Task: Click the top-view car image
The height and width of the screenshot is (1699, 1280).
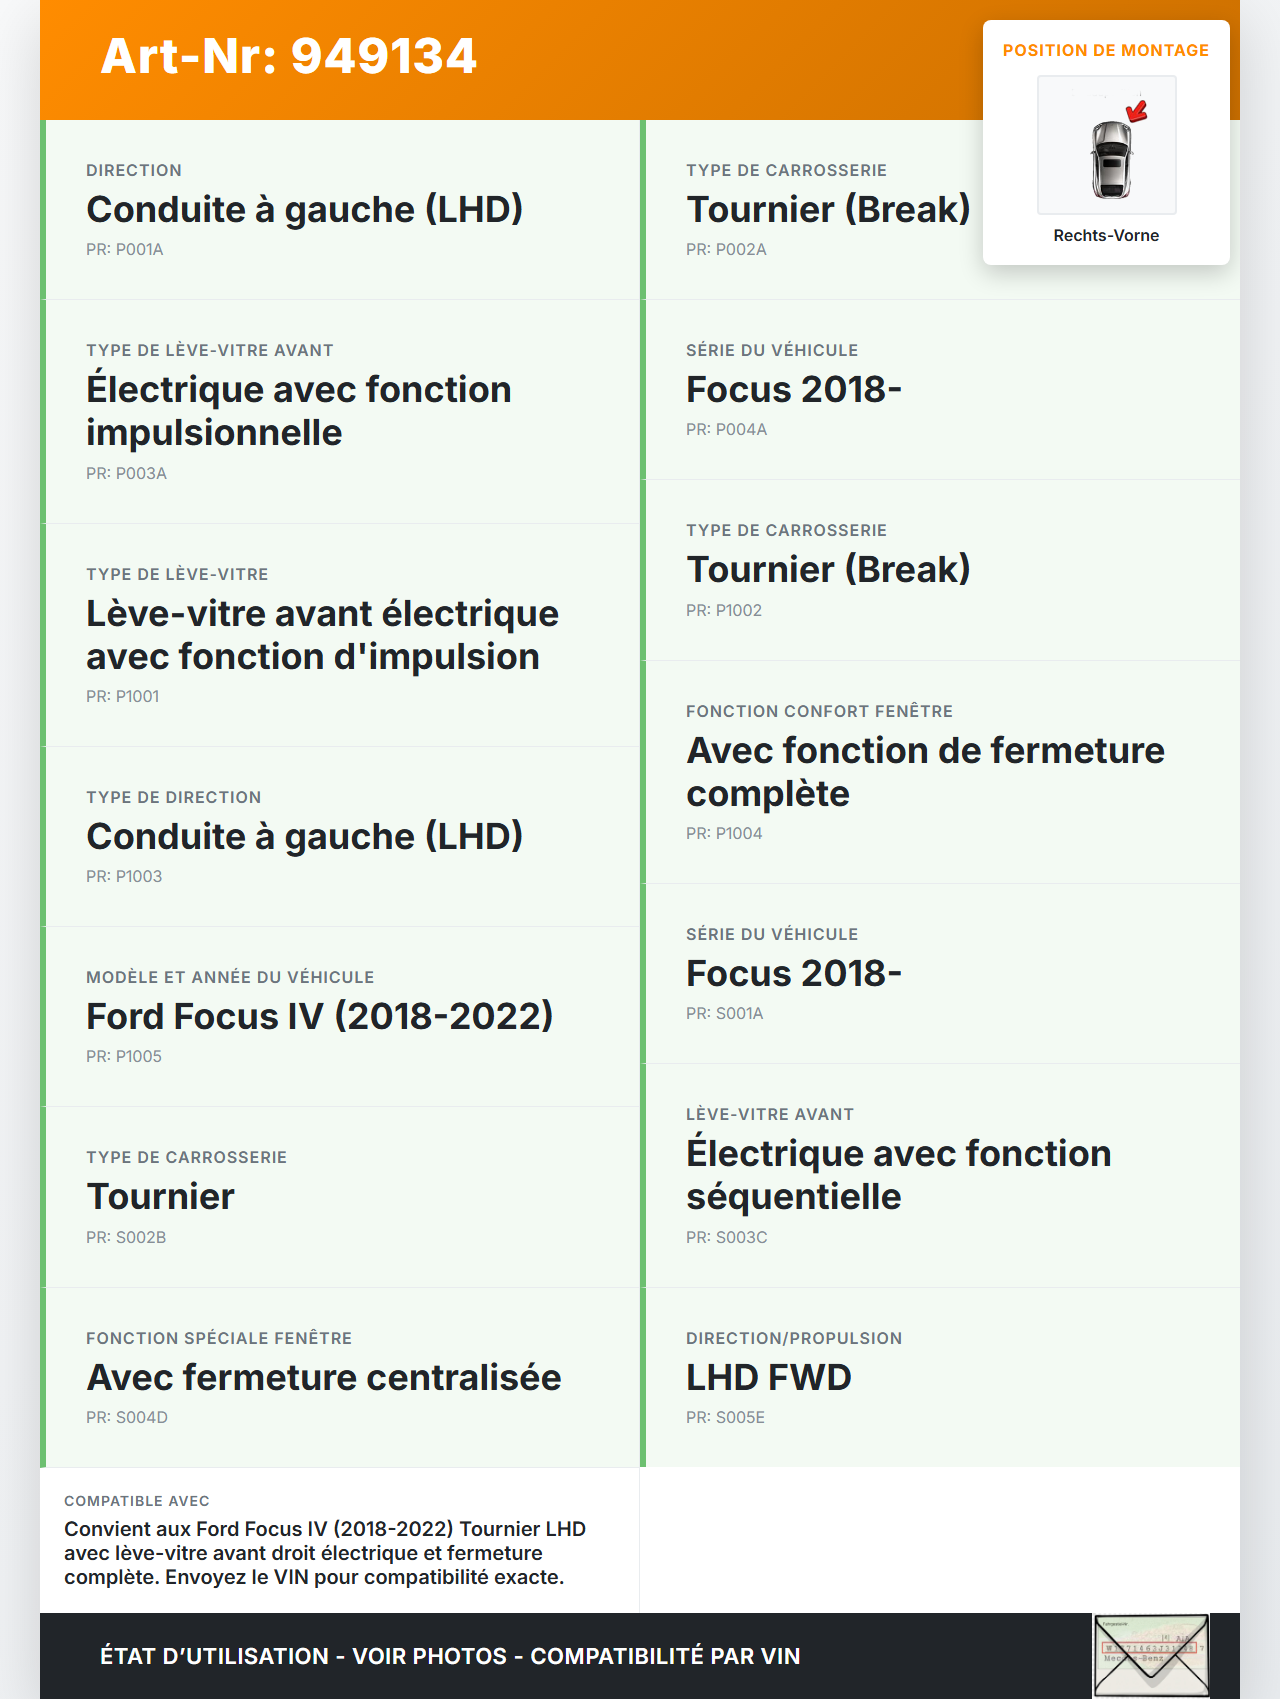Action: (x=1109, y=158)
